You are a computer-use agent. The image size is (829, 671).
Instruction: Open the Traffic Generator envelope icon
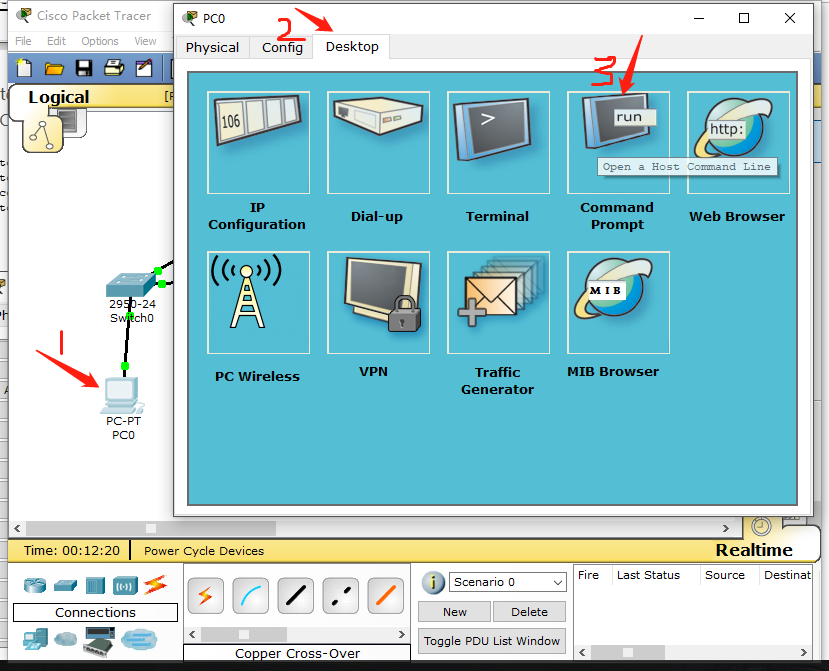pyautogui.click(x=499, y=302)
